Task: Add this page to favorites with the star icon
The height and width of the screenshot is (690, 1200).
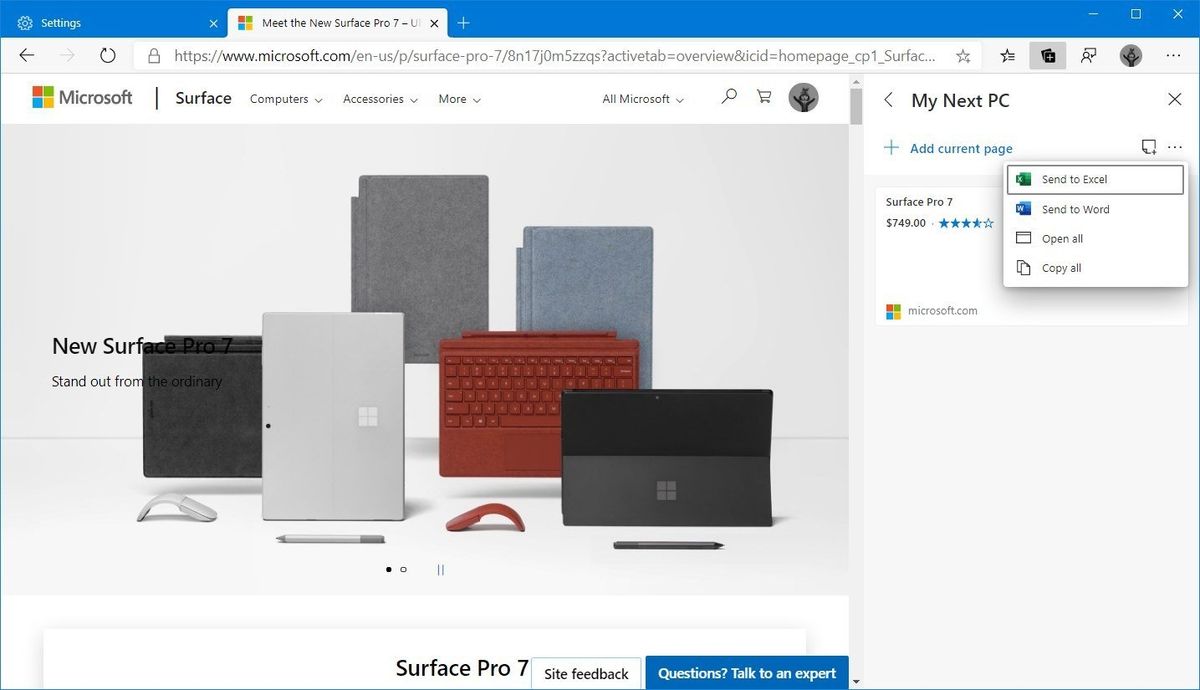Action: [962, 57]
